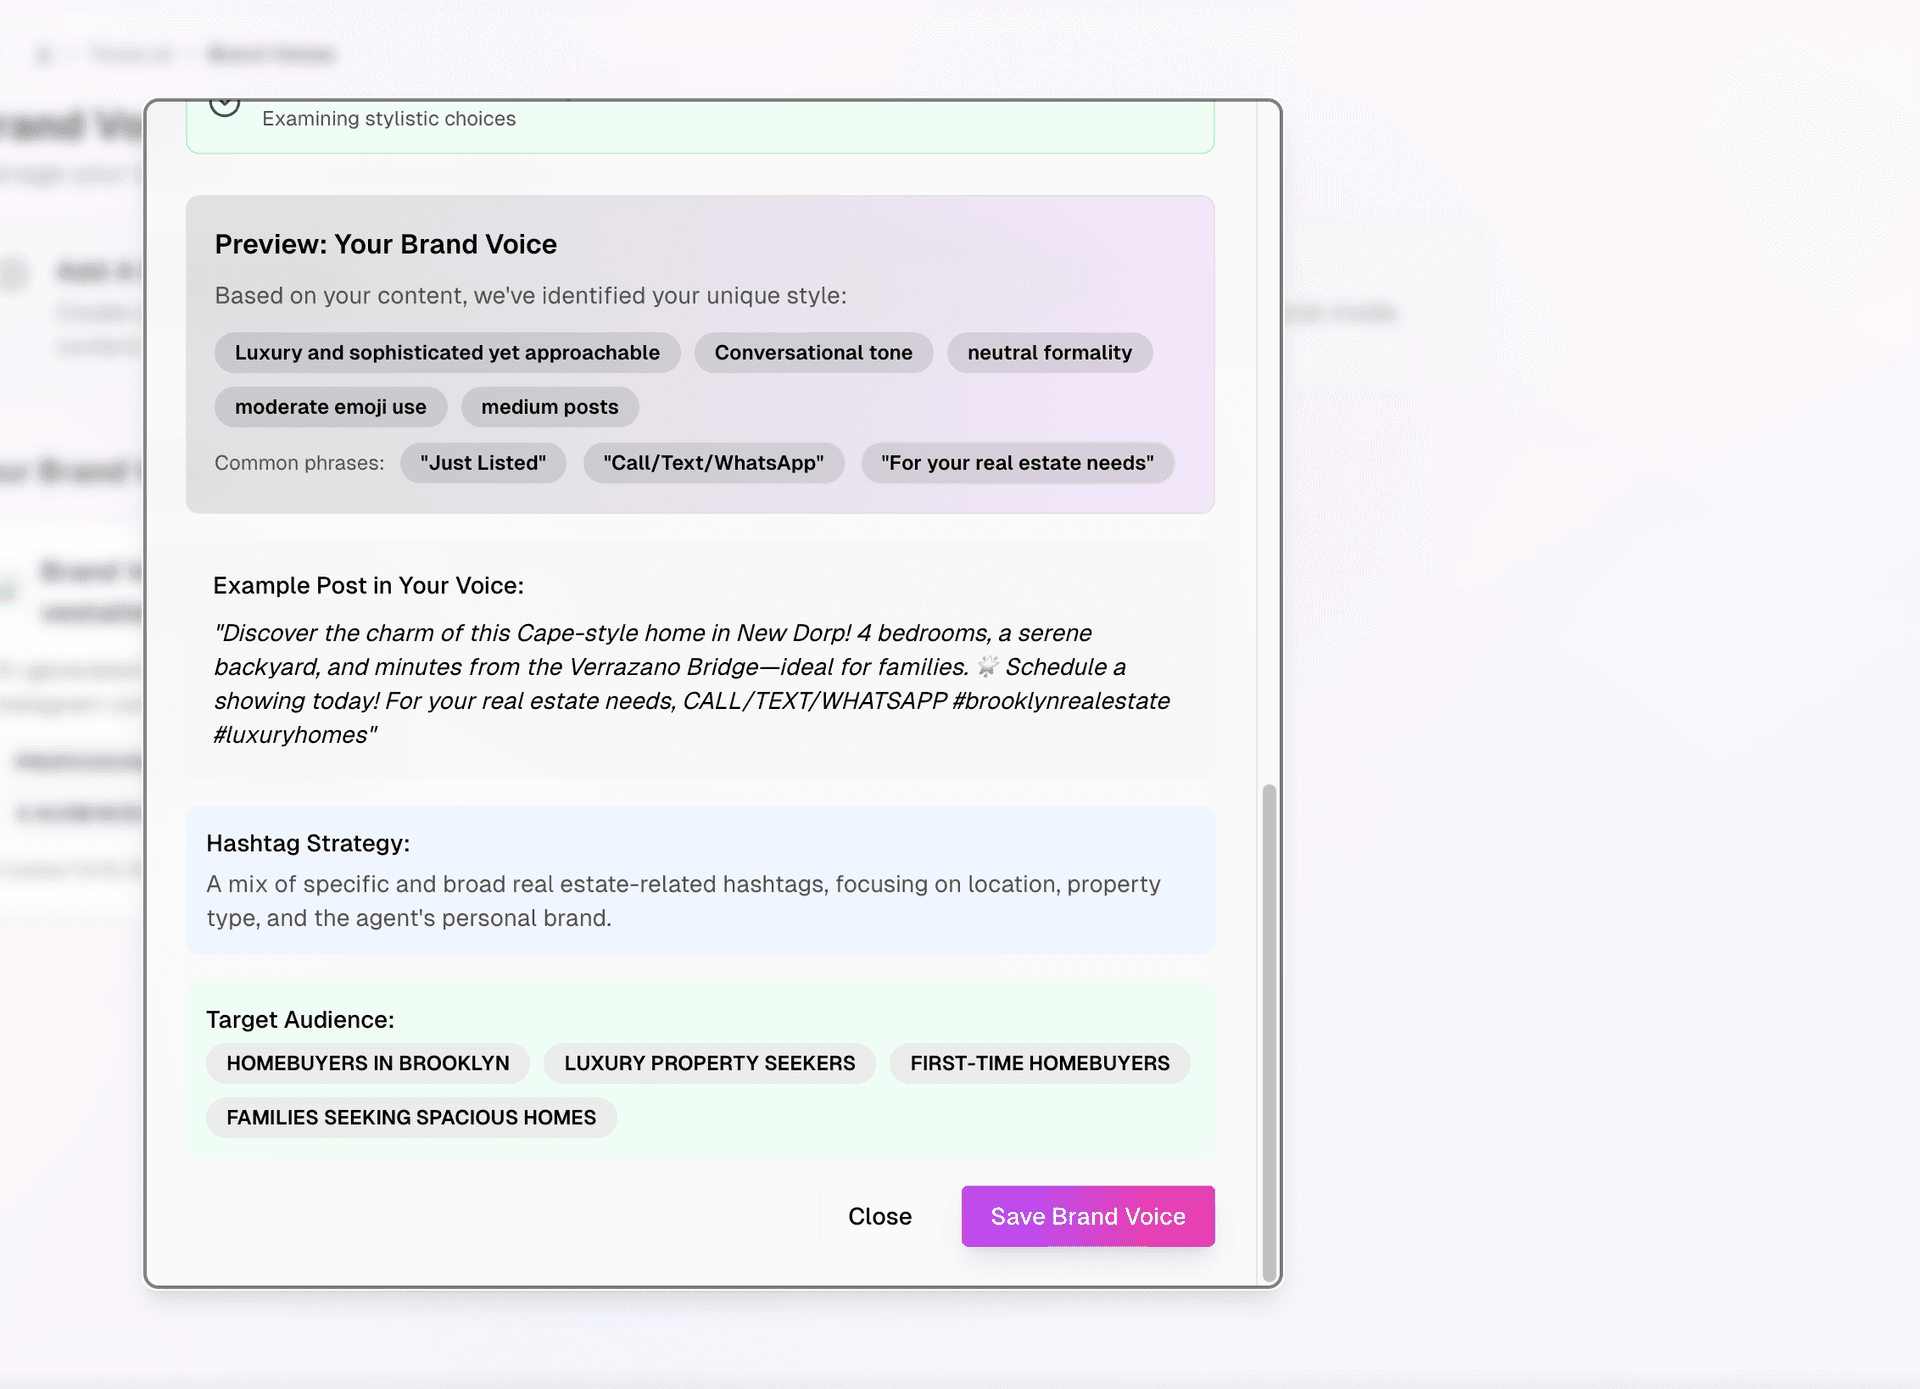Click the example post text block
Viewport: 1920px width, 1389px height.
[692, 683]
